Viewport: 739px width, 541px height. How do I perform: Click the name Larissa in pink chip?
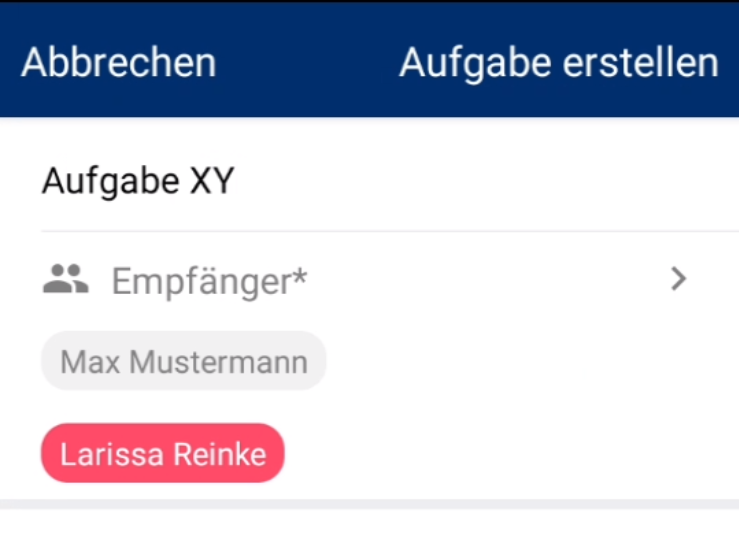(112, 454)
